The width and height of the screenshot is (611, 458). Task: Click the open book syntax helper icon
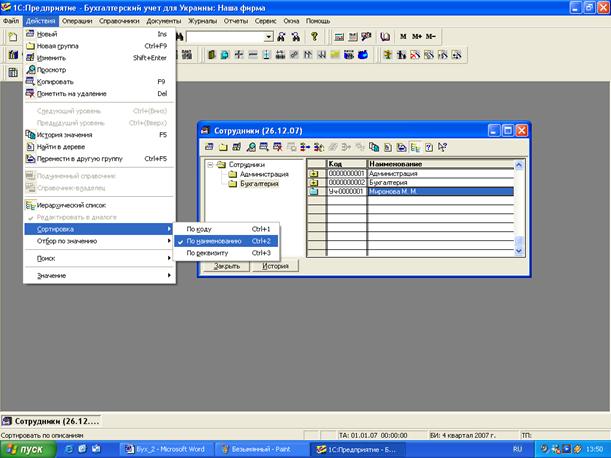tap(385, 37)
